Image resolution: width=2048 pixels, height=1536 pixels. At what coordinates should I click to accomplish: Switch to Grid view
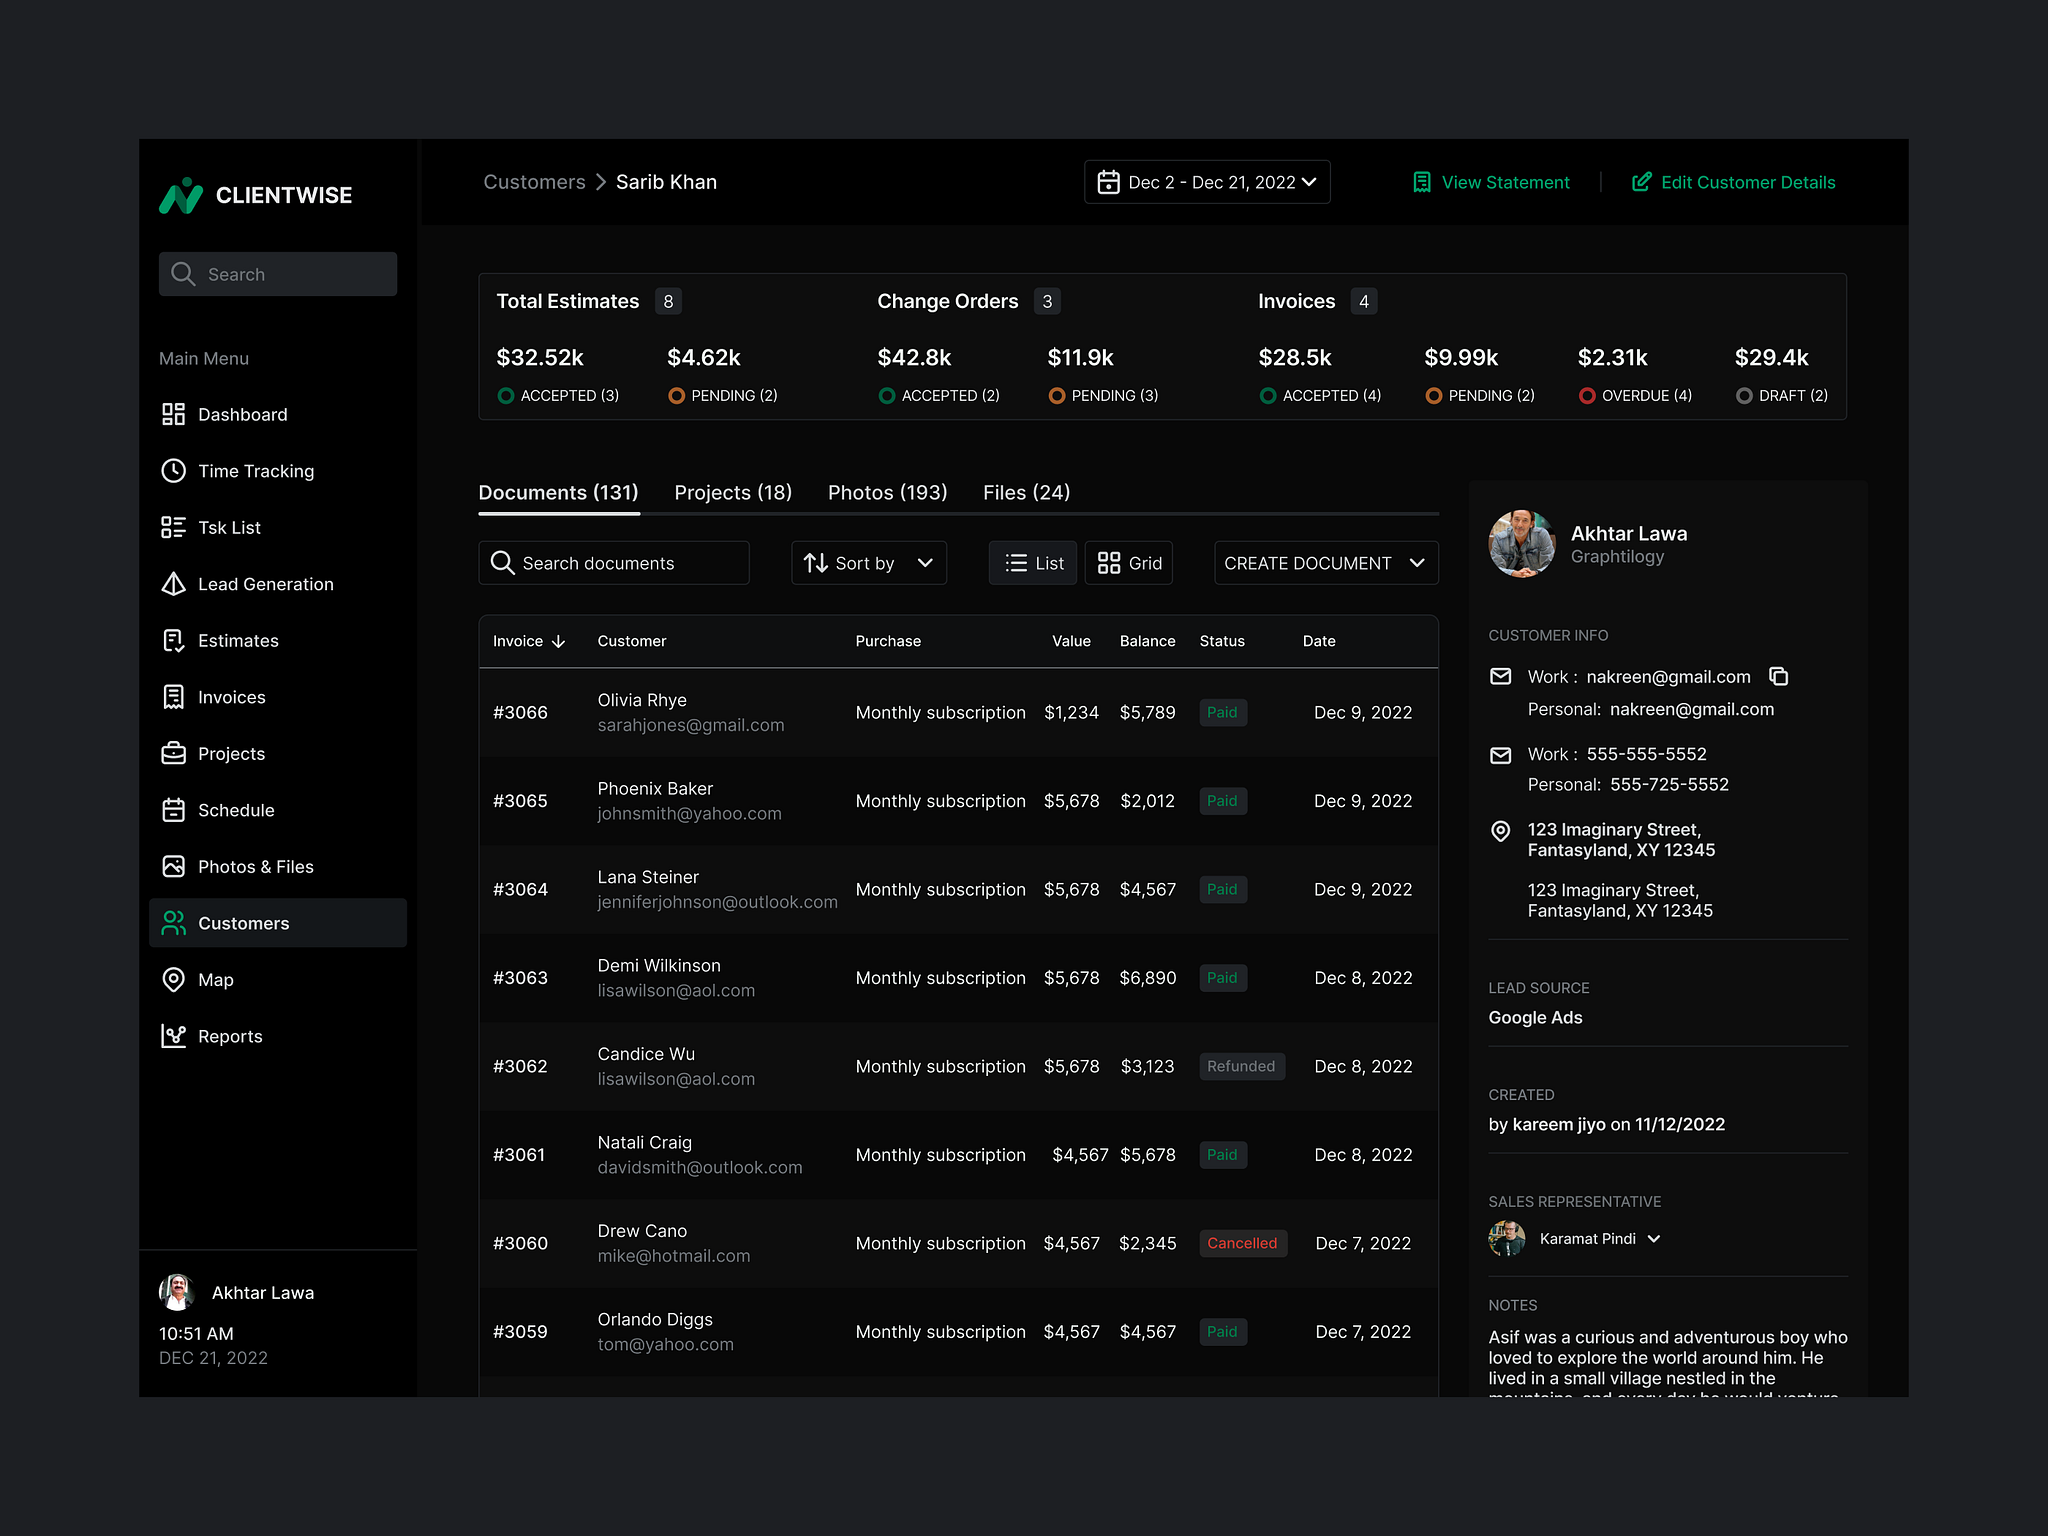(x=1128, y=562)
